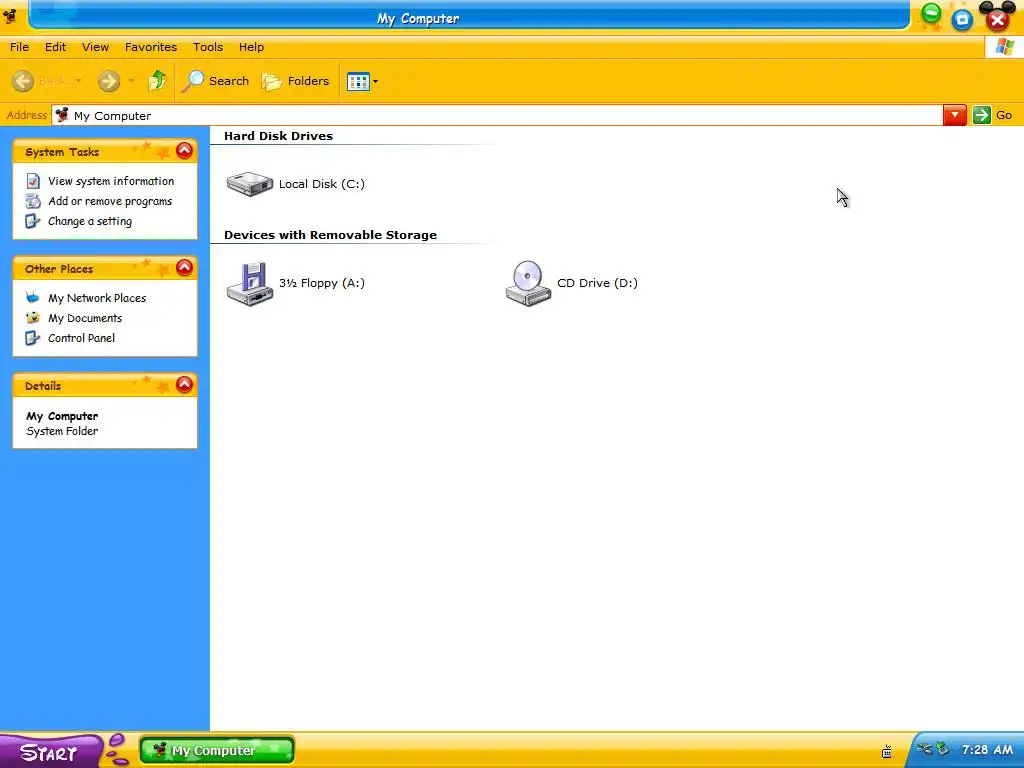
Task: Click the Hard Disk Drives group header
Action: (278, 136)
